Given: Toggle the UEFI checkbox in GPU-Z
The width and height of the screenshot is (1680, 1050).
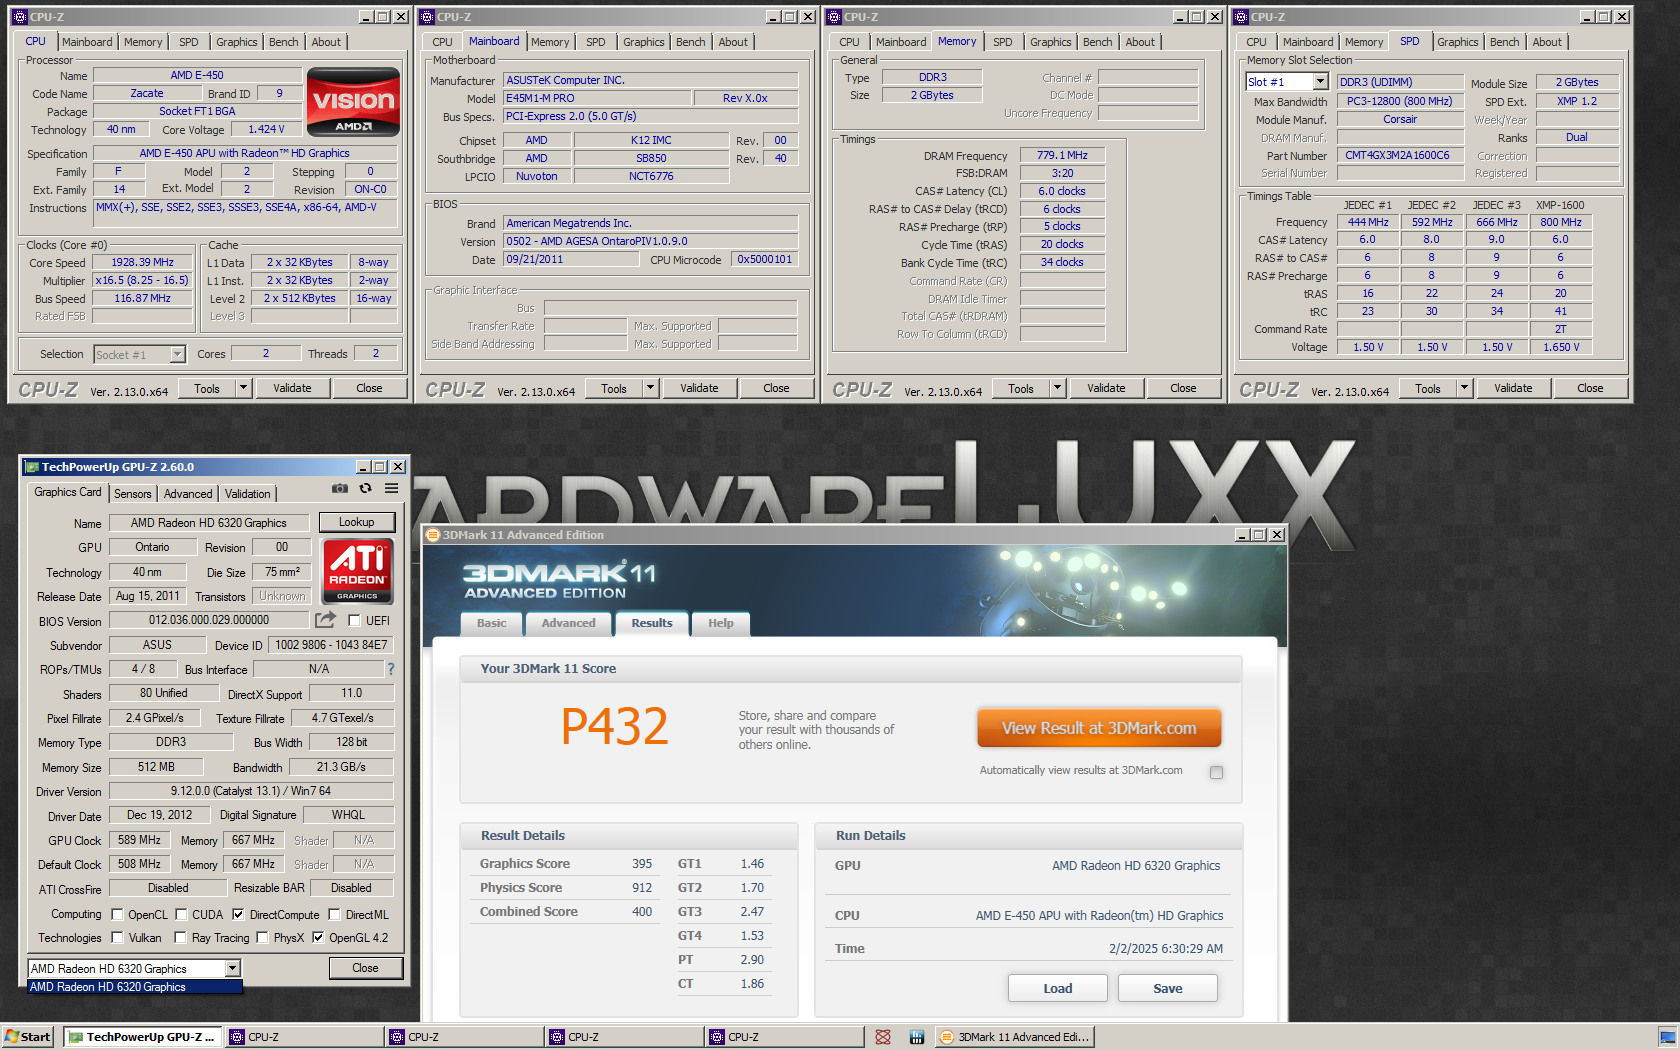Looking at the screenshot, I should tap(354, 621).
